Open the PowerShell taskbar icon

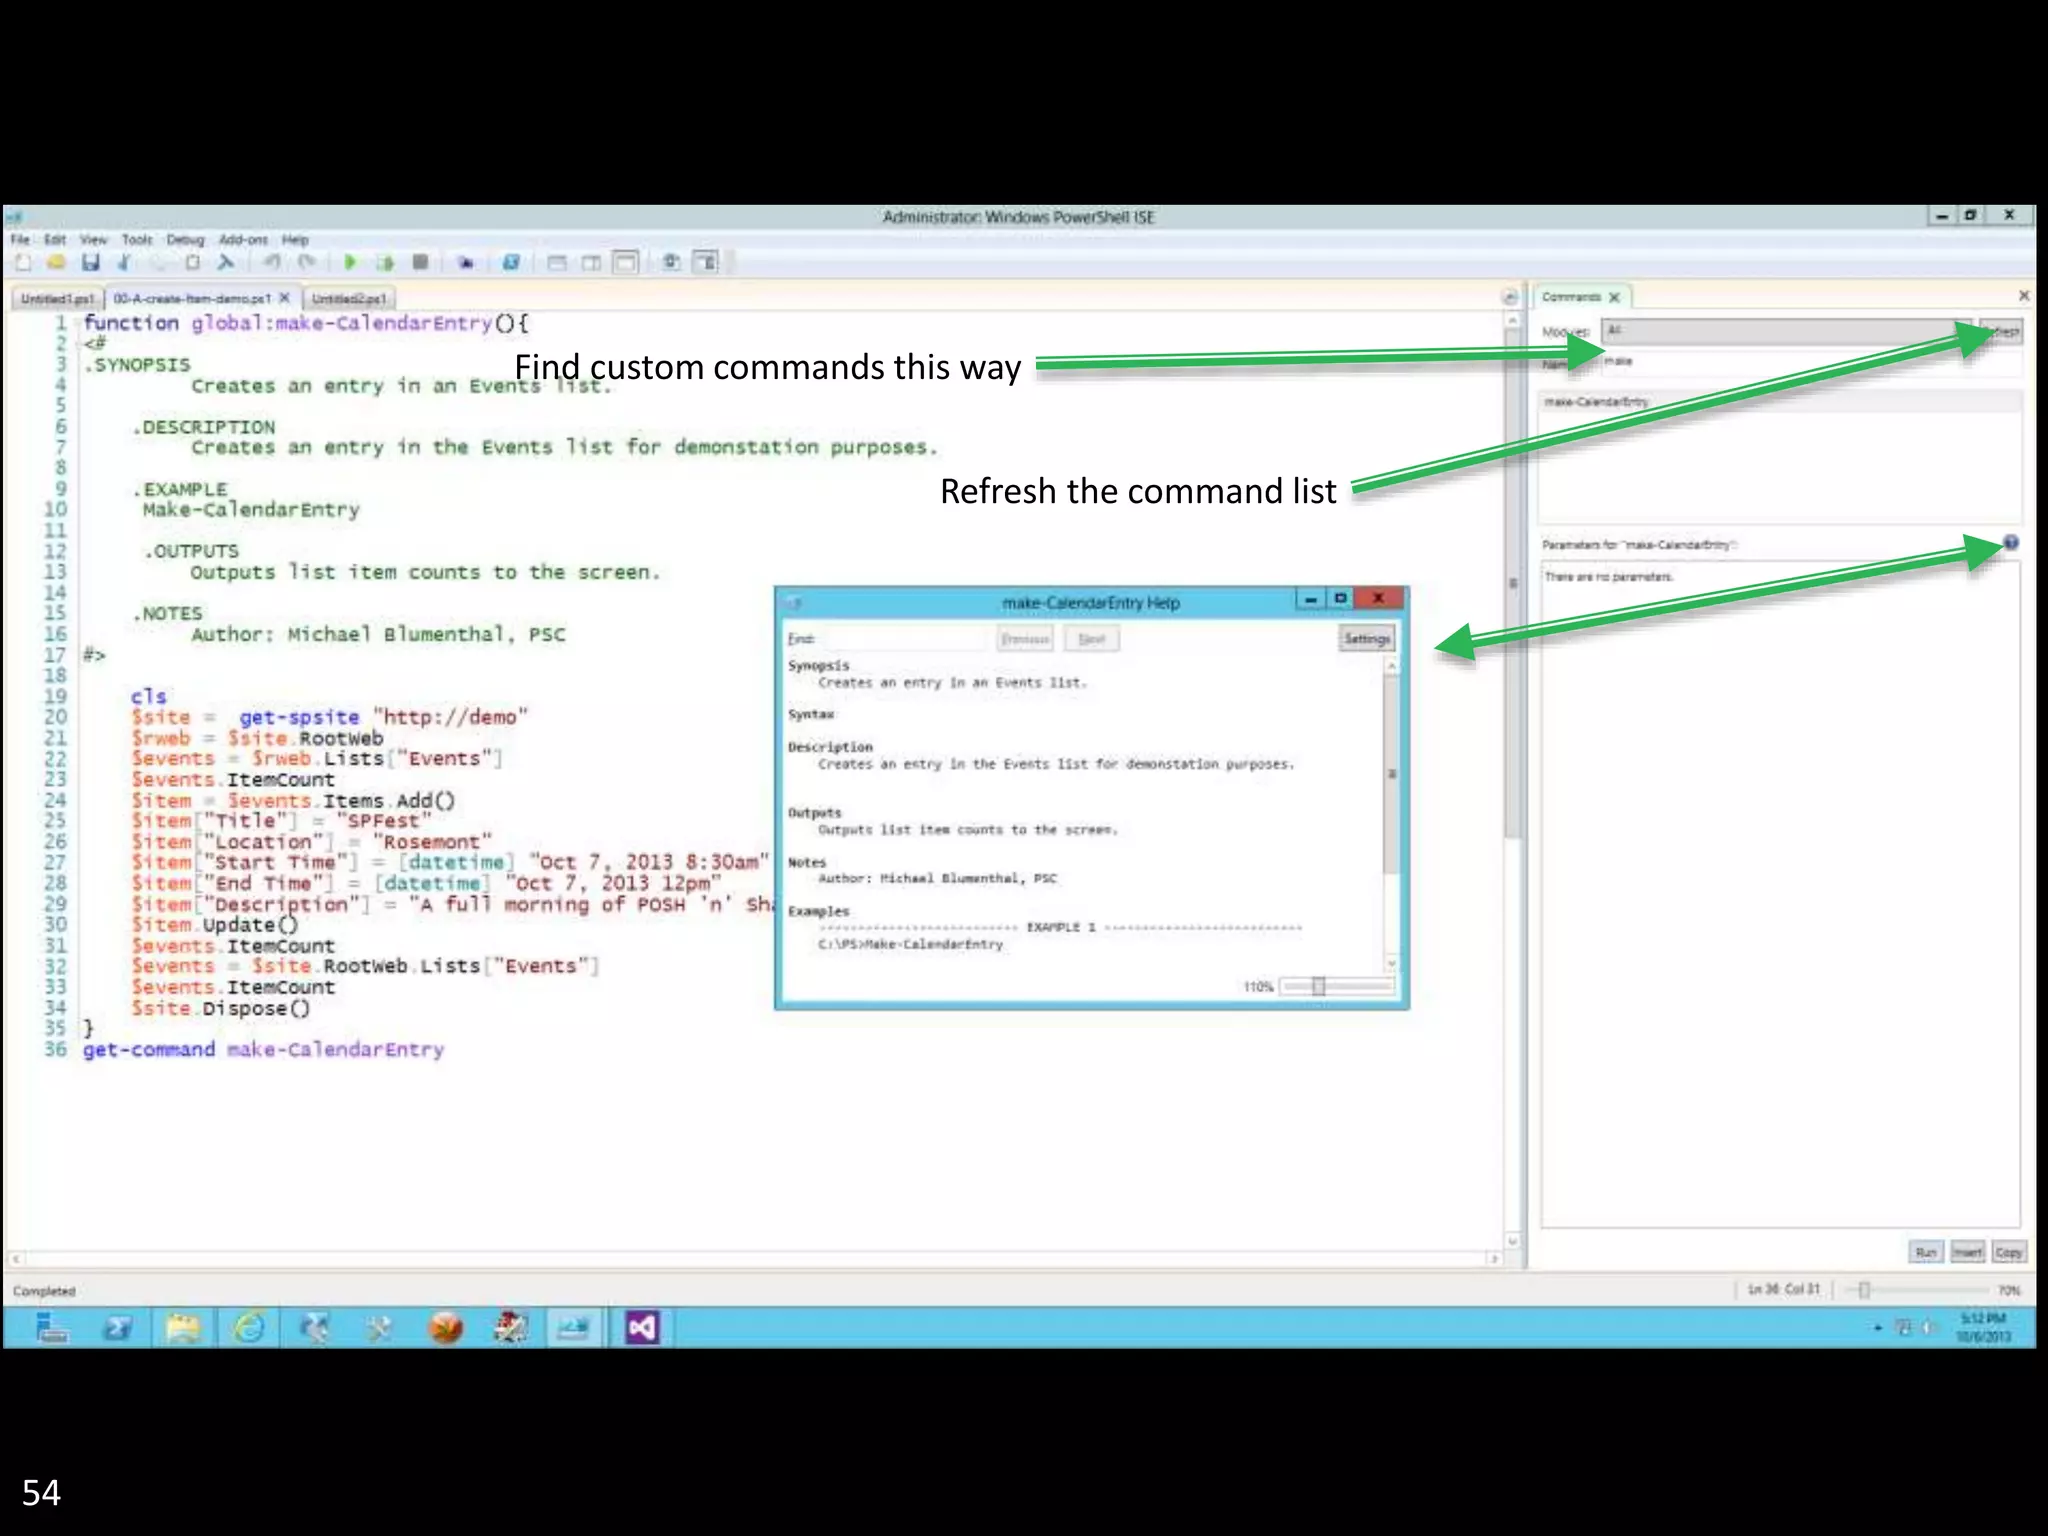click(x=117, y=1328)
